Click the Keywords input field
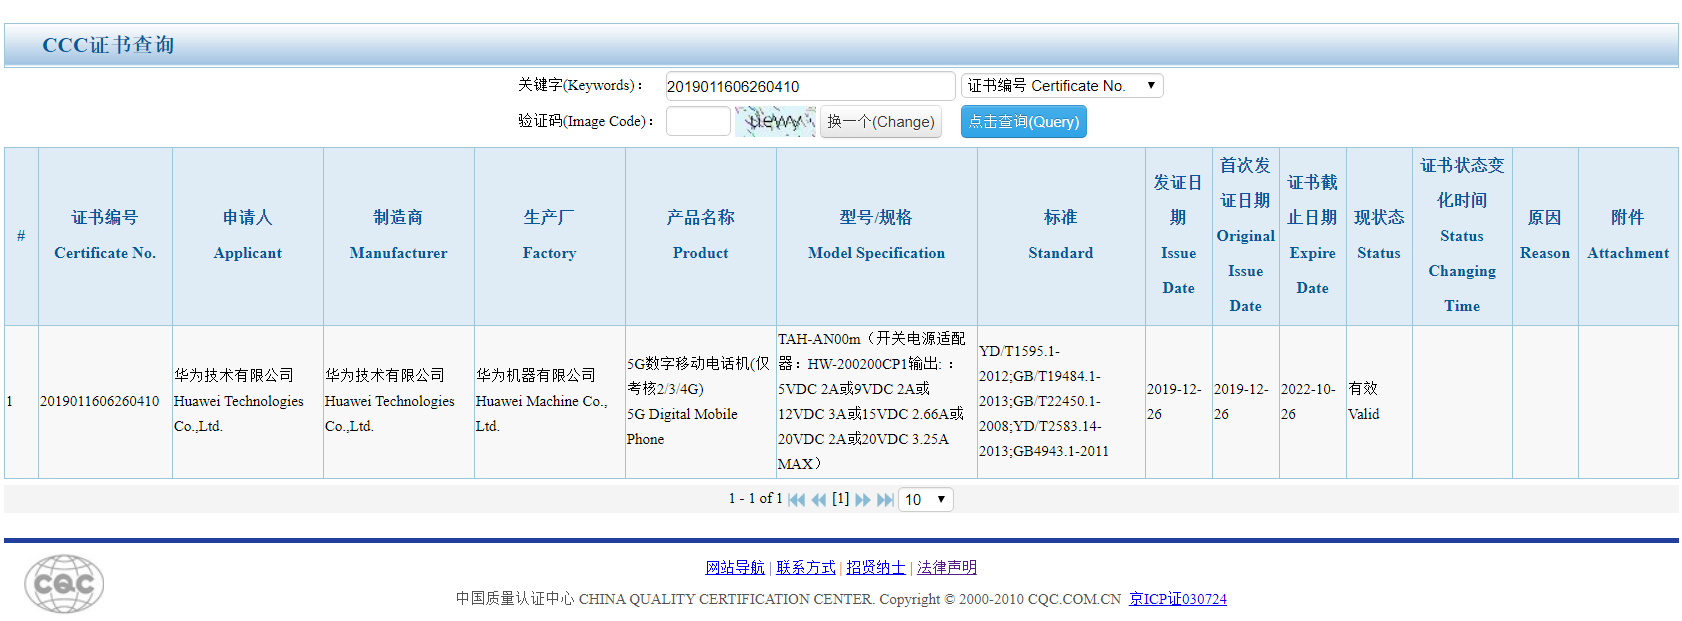1682x621 pixels. pyautogui.click(x=811, y=86)
